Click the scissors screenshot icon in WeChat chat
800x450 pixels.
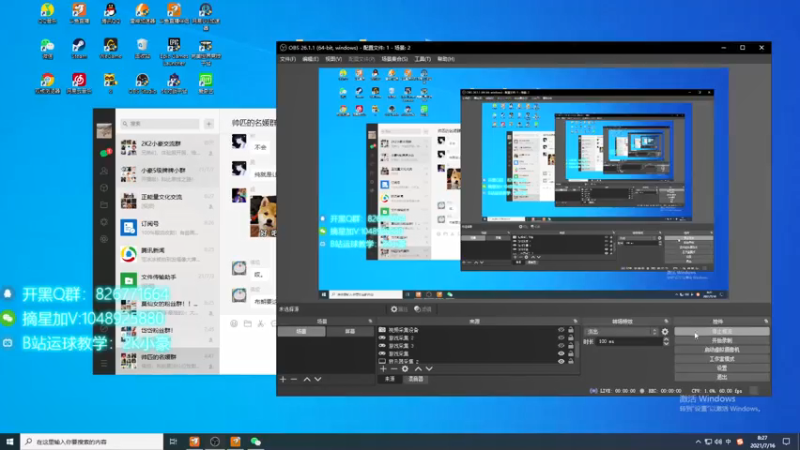click(261, 323)
